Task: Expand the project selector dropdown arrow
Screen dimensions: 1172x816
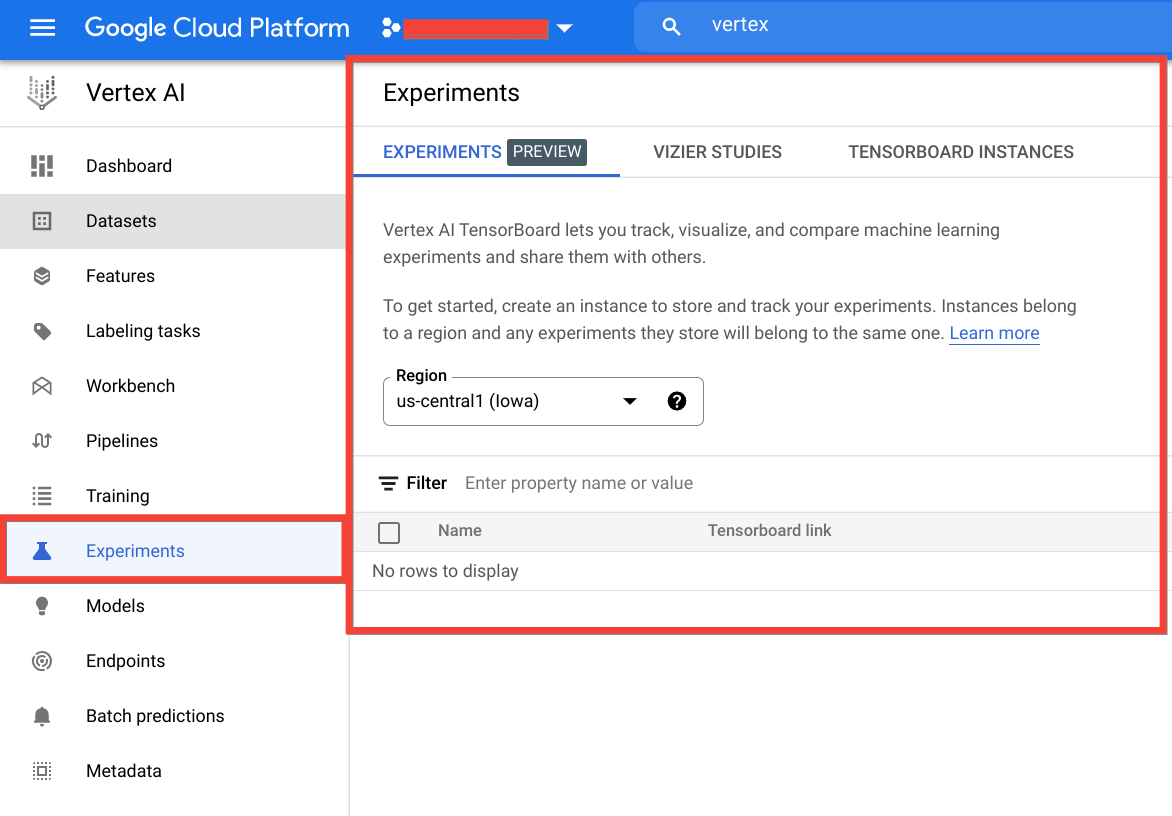Action: pyautogui.click(x=565, y=28)
